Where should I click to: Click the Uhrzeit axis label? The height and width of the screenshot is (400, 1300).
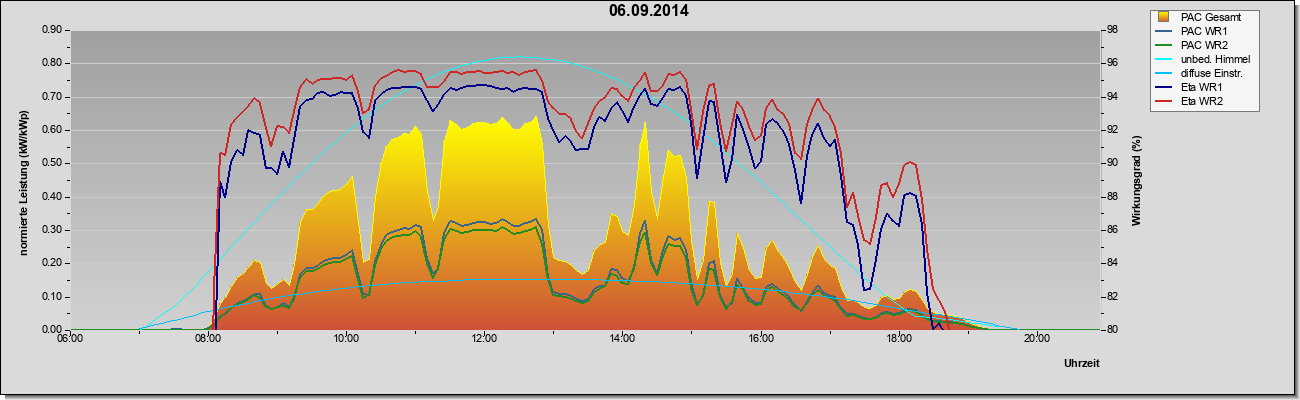coord(1082,364)
